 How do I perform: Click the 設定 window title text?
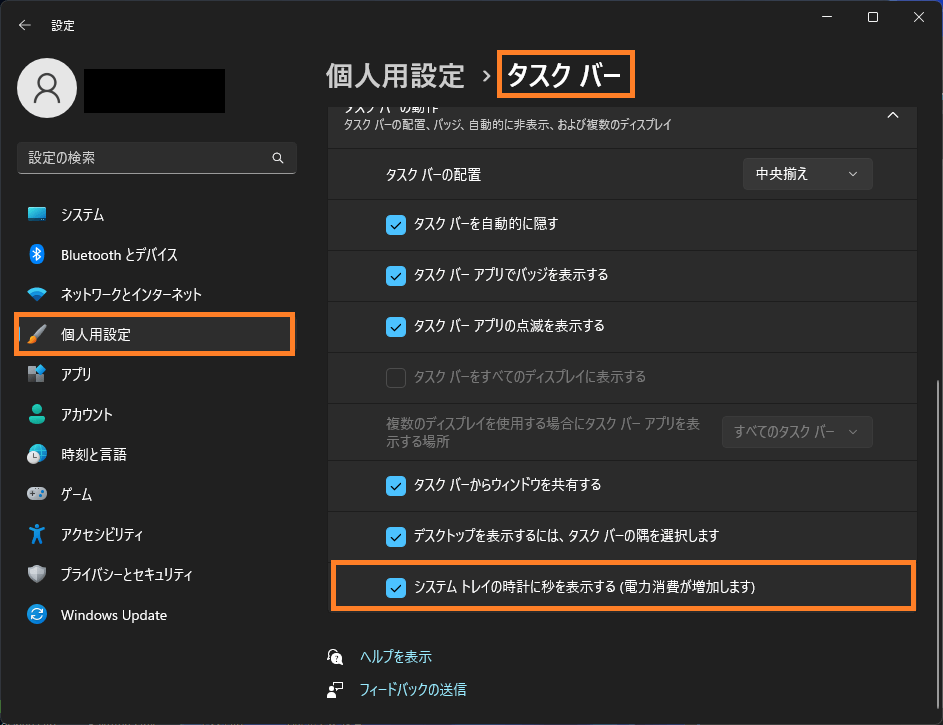click(x=63, y=25)
